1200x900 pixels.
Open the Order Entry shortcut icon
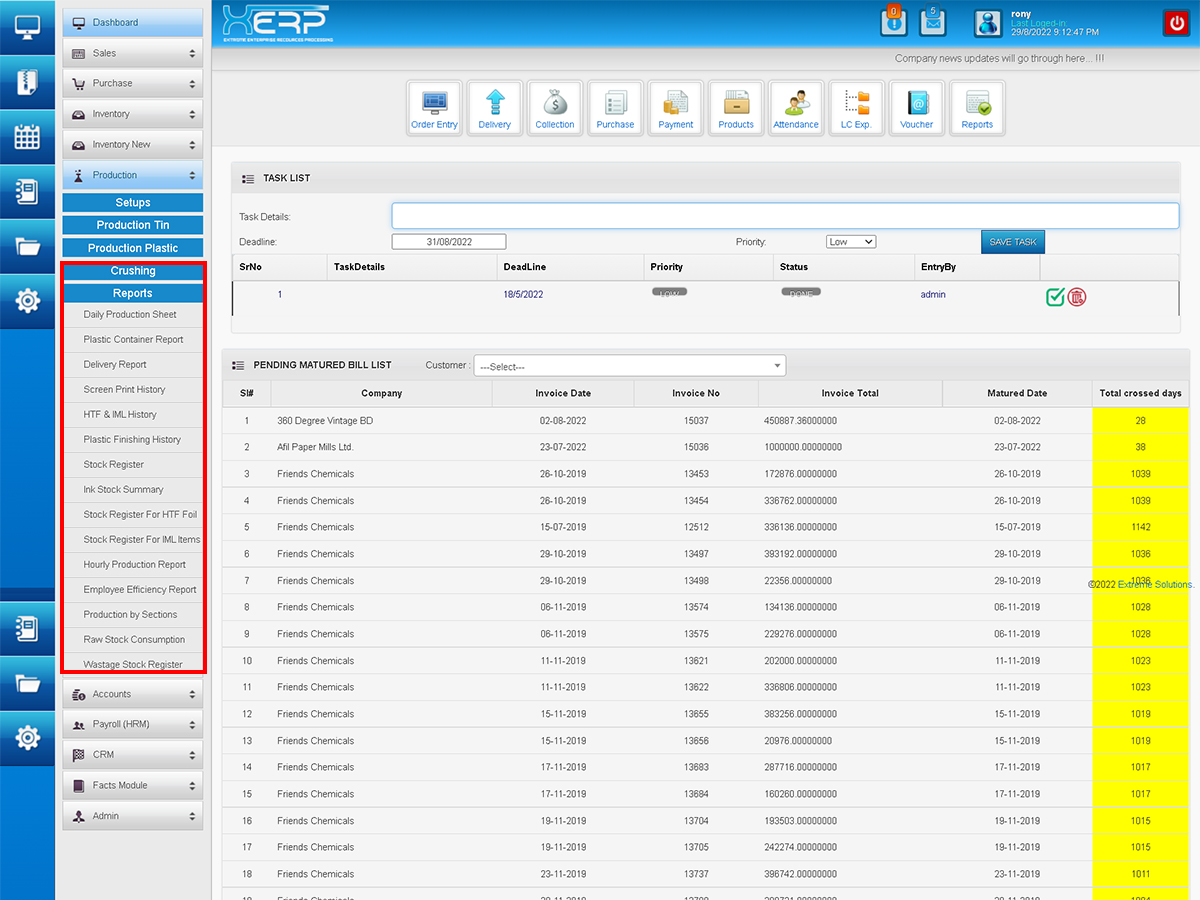pyautogui.click(x=434, y=107)
